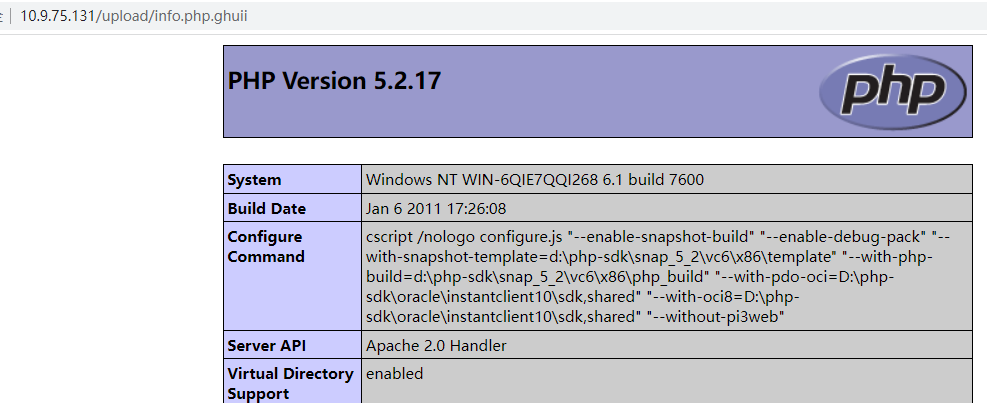Viewport: 987px width, 403px height.
Task: Select the System row label
Action: pyautogui.click(x=255, y=180)
